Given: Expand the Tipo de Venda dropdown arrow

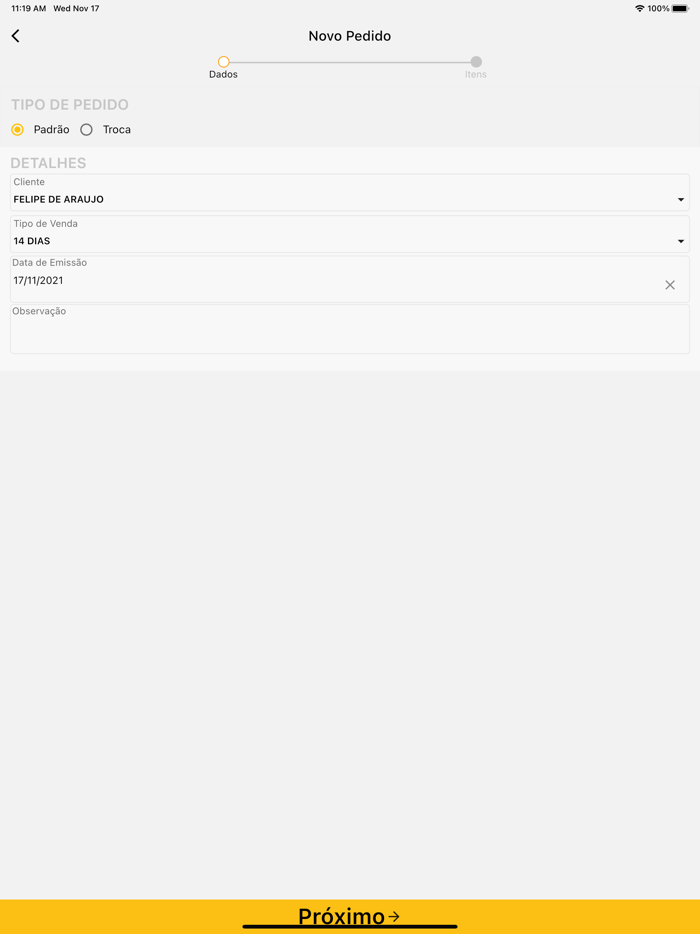Looking at the screenshot, I should coord(681,241).
